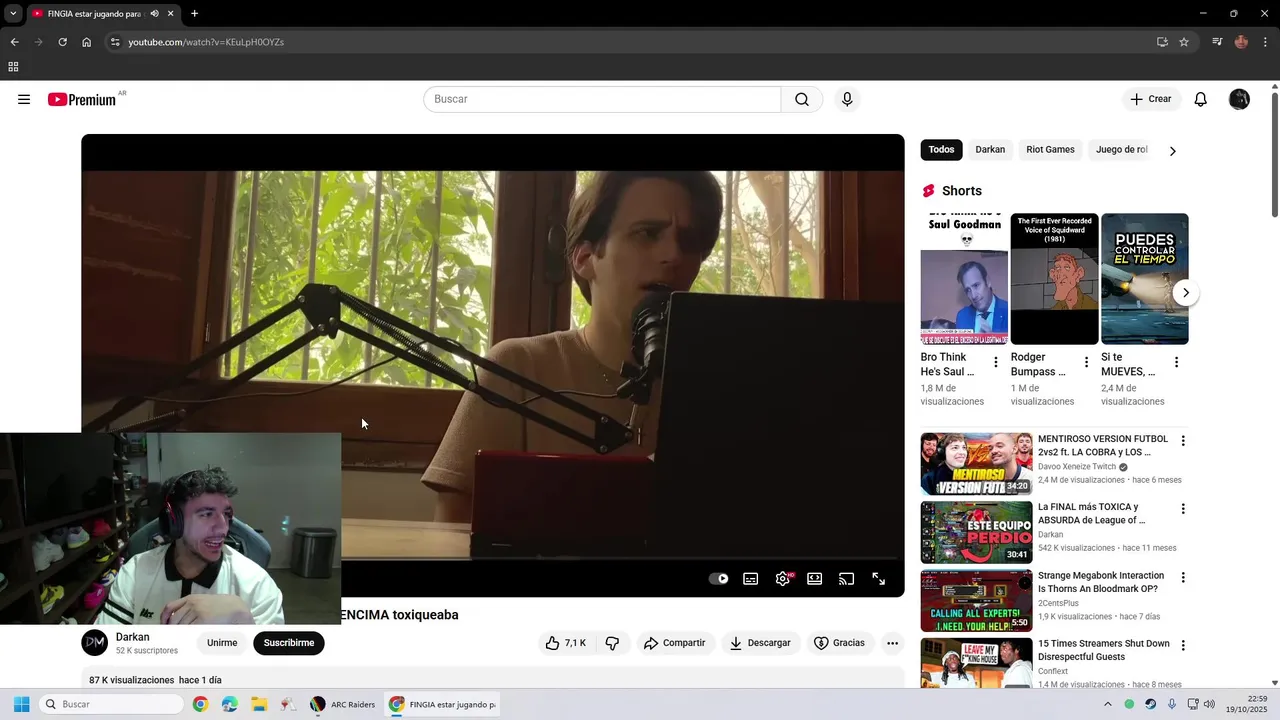Click the Gracias button
This screenshot has width=1280, height=720.
[x=839, y=643]
